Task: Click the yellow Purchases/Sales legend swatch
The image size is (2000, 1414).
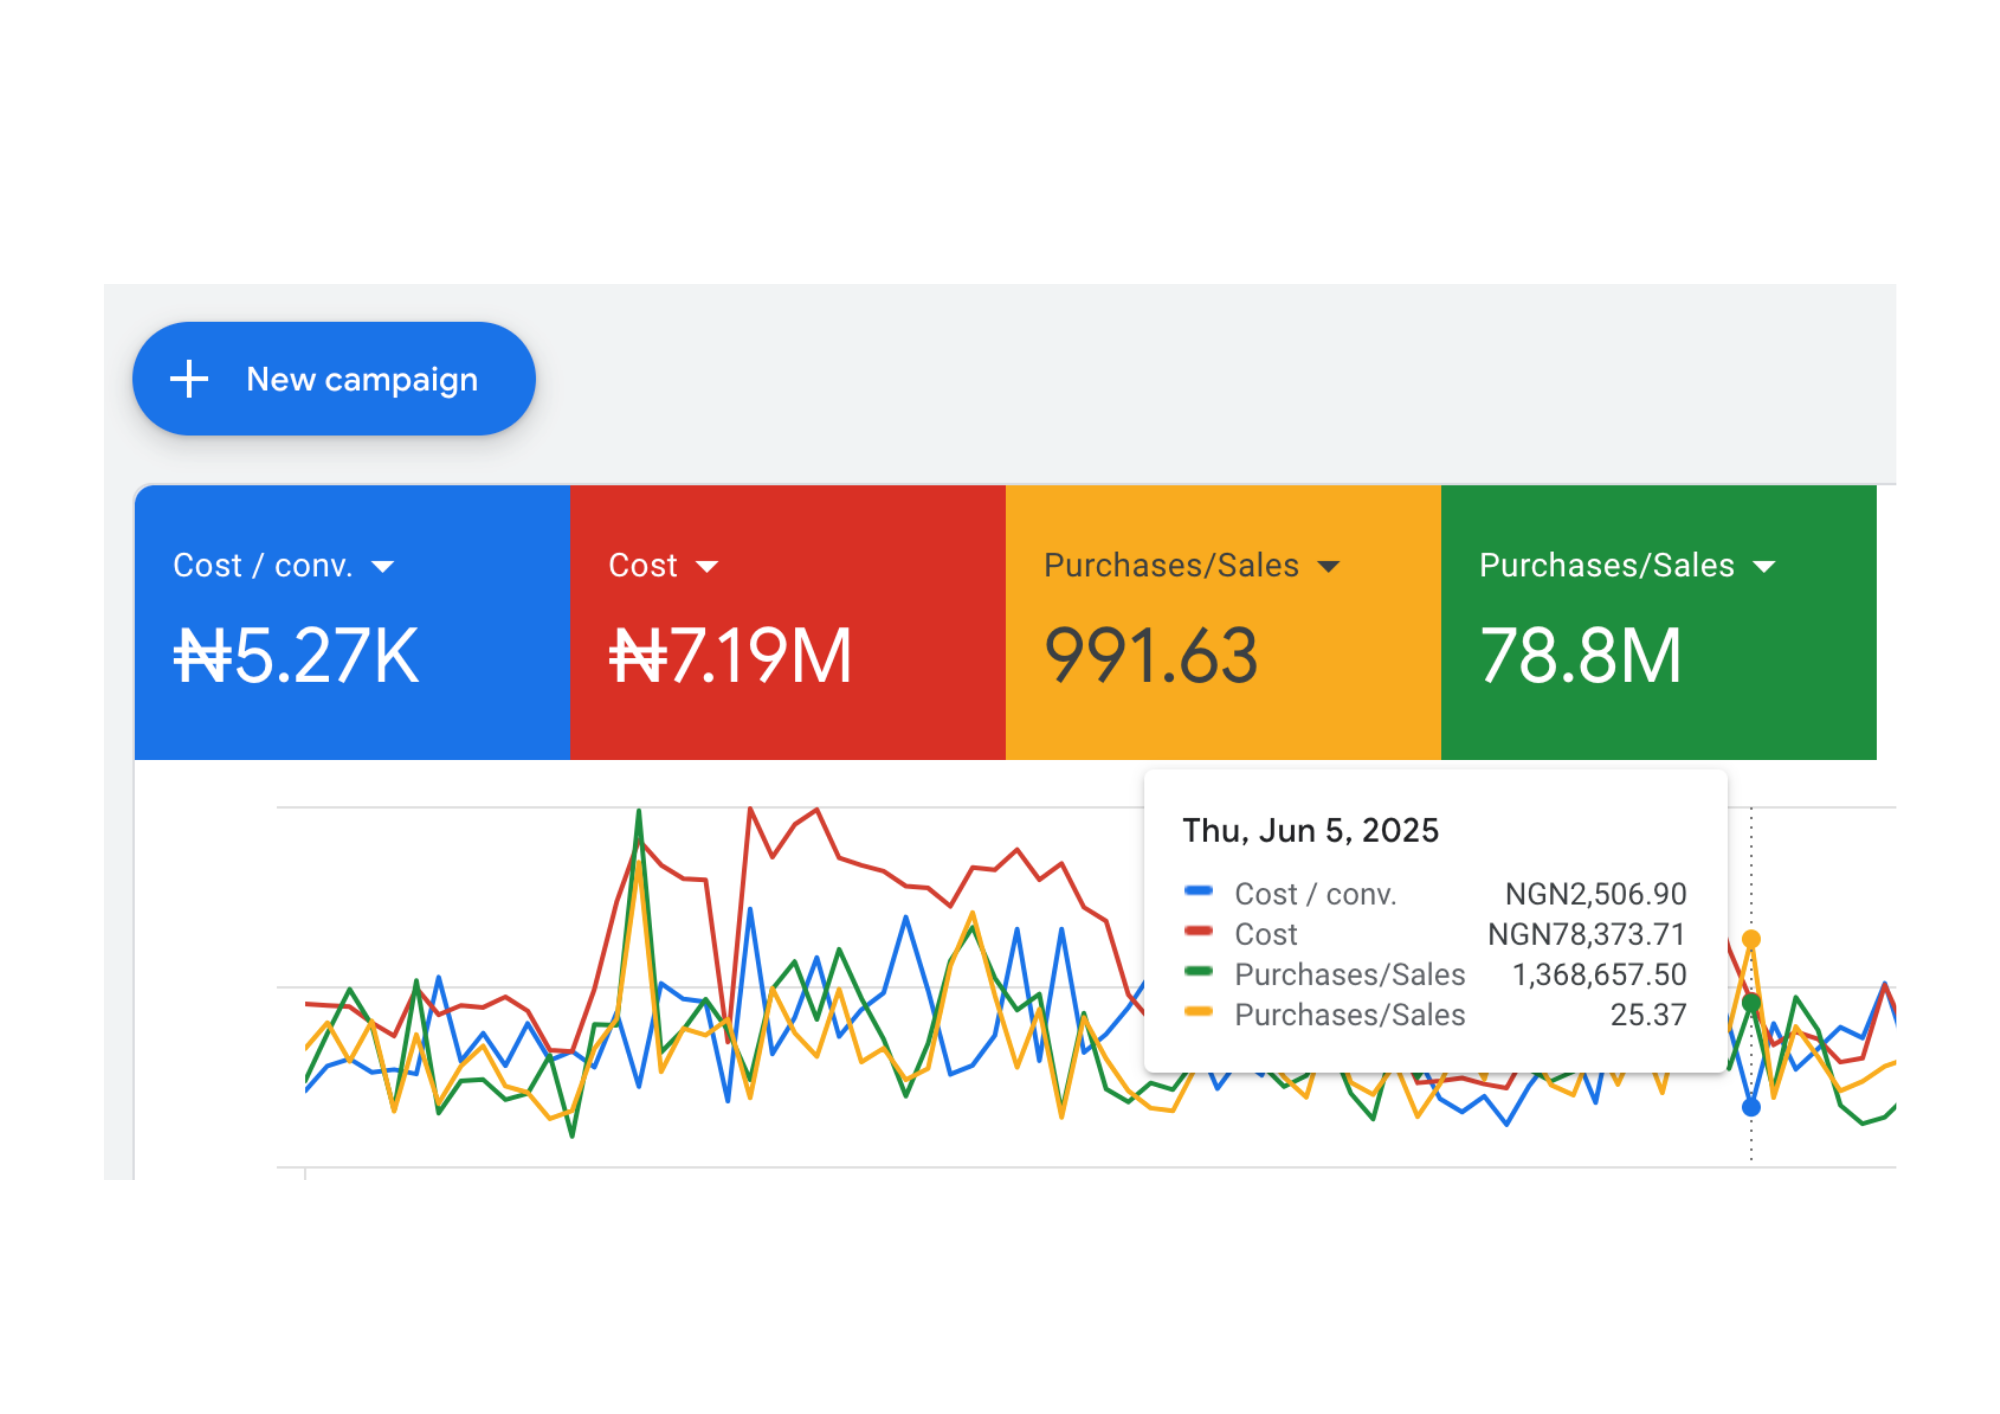Action: [1198, 1011]
